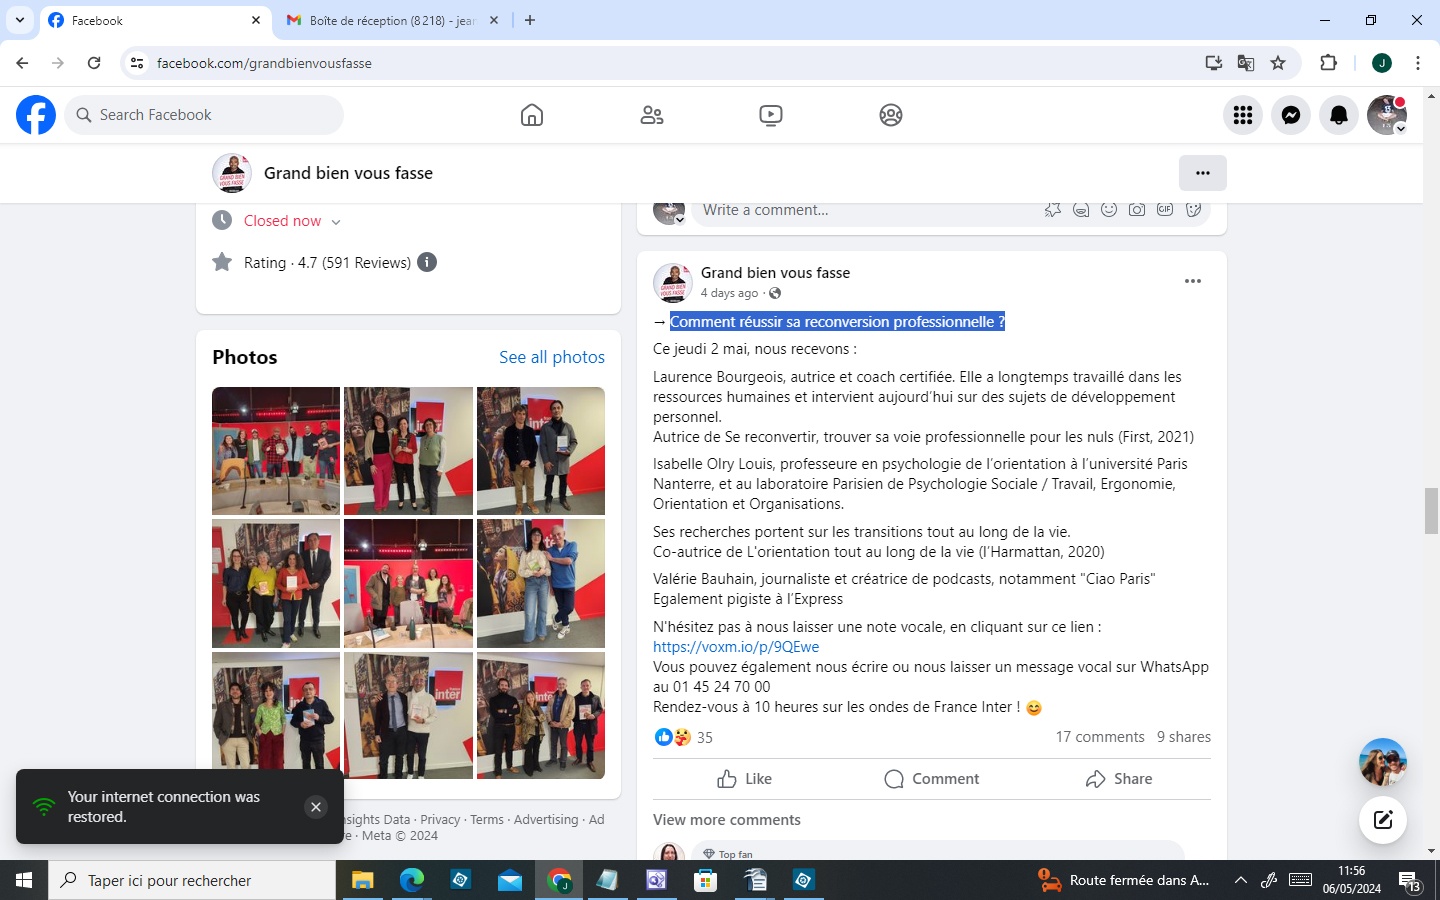The width and height of the screenshot is (1440, 900).
Task: Select the Facebook browser tab
Action: pyautogui.click(x=156, y=20)
